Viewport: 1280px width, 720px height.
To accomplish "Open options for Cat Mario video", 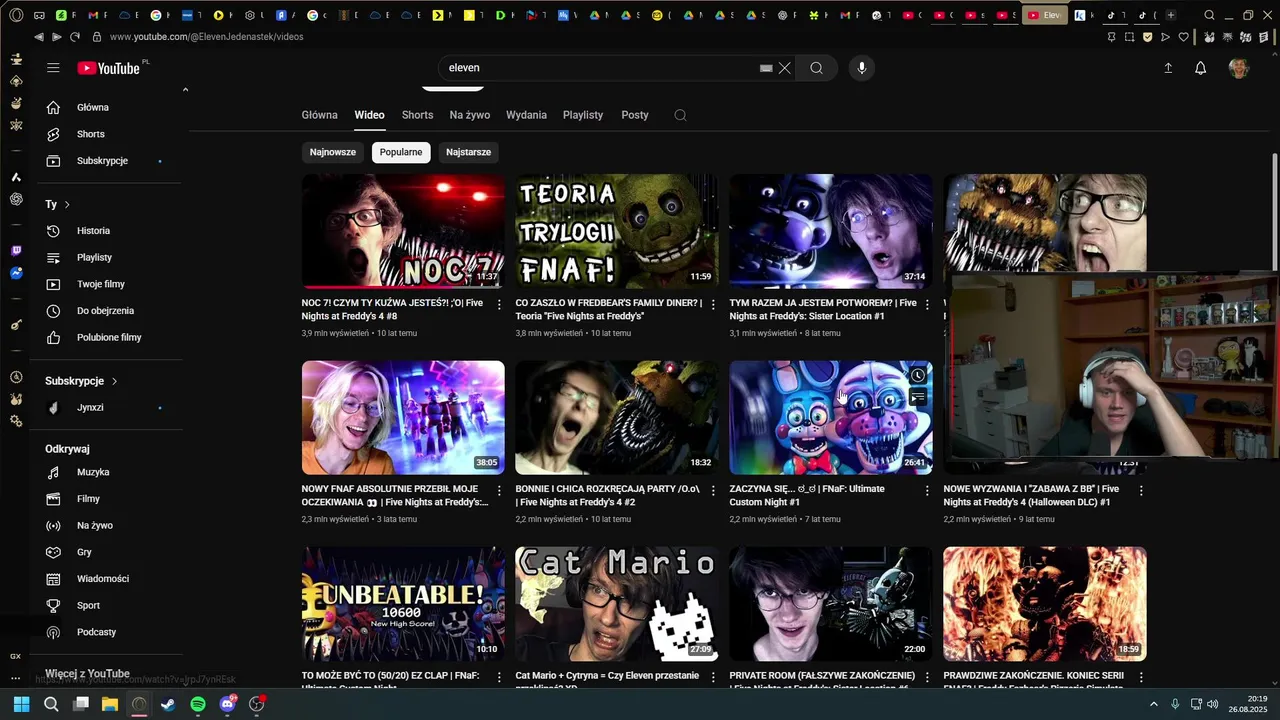I will pos(713,677).
